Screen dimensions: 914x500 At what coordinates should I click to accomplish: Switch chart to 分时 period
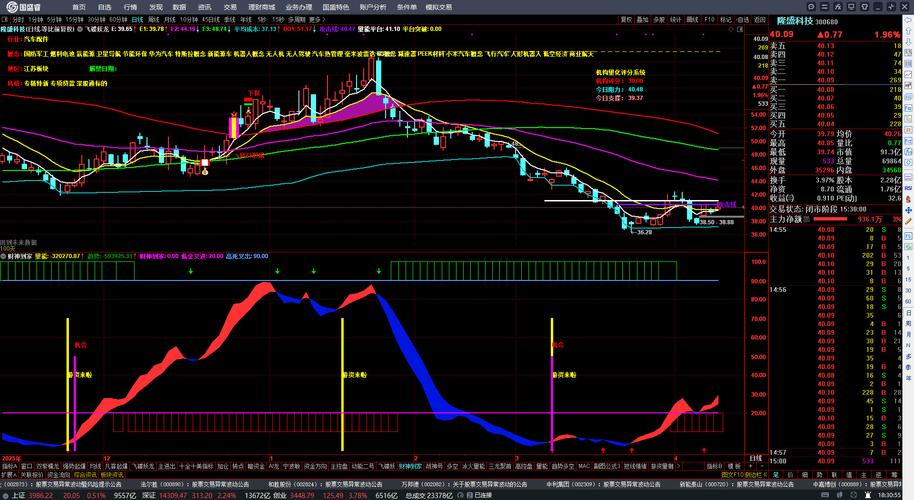[19, 19]
